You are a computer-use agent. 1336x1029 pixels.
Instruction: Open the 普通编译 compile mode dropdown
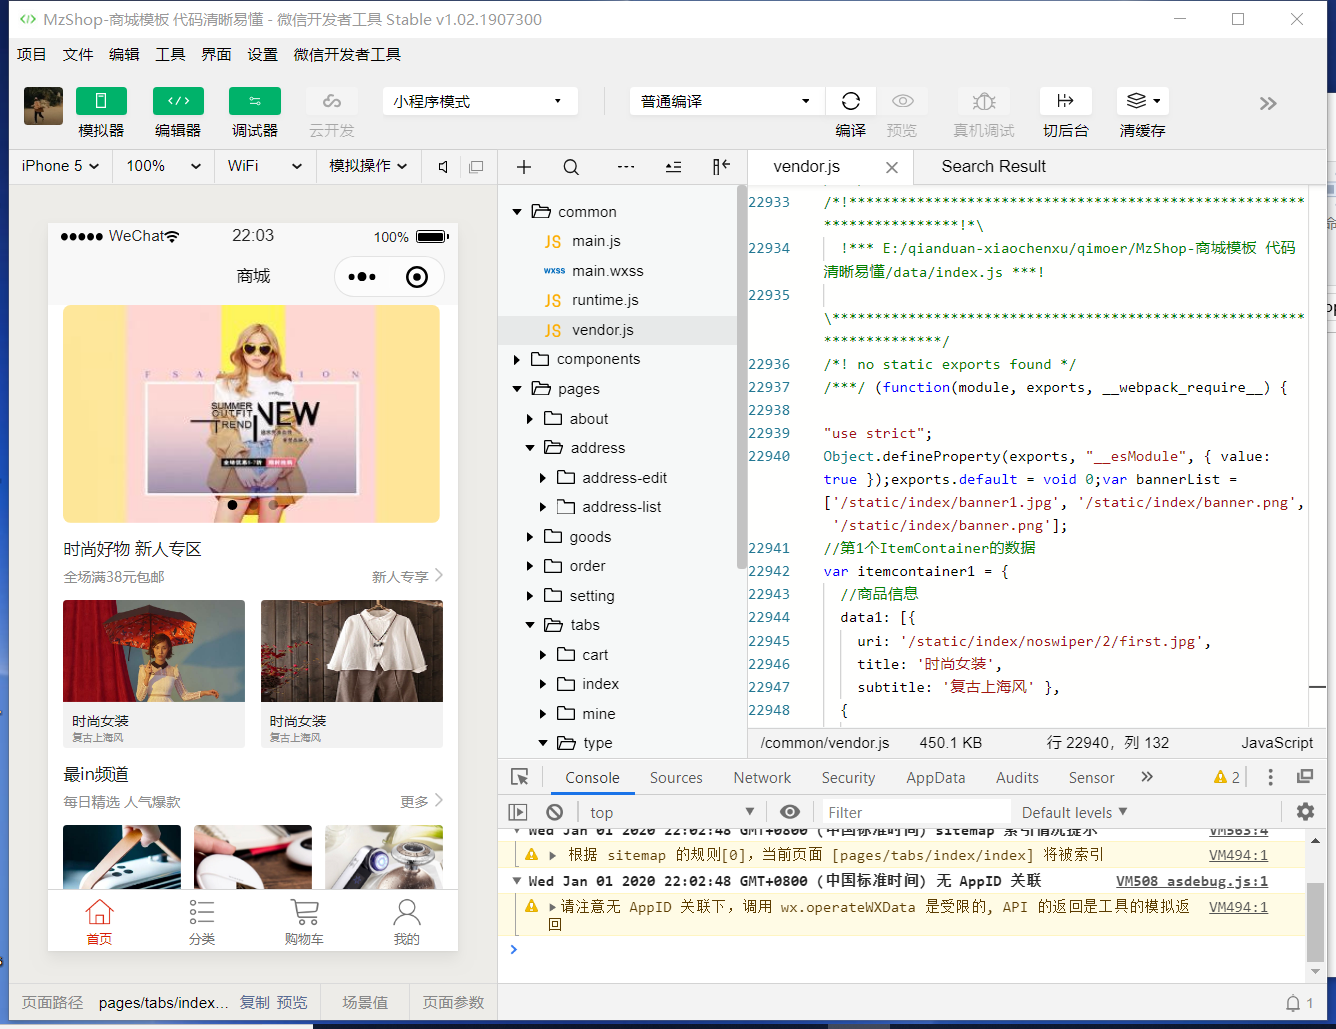[727, 101]
